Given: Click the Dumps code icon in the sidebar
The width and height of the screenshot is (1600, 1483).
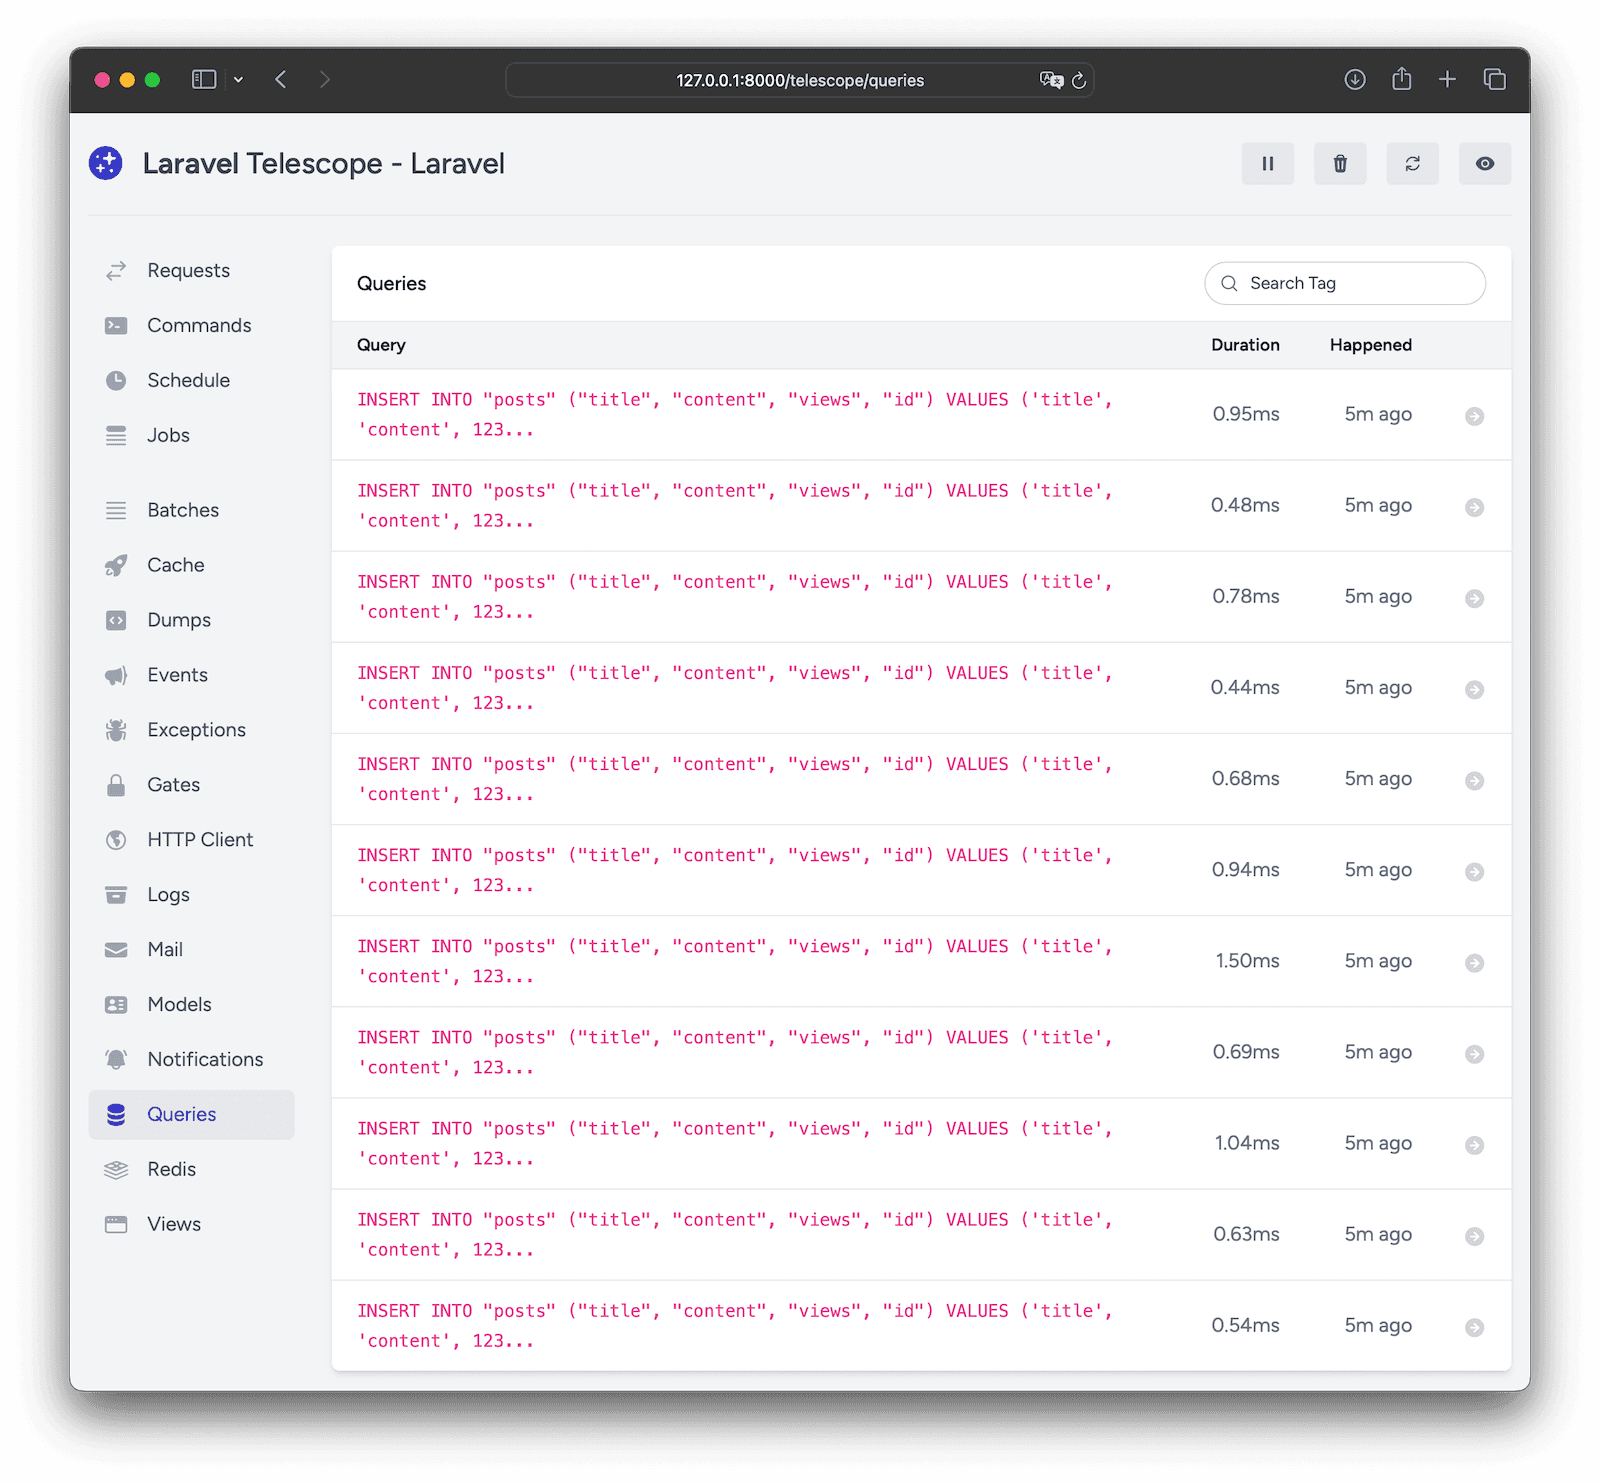Looking at the screenshot, I should [116, 620].
